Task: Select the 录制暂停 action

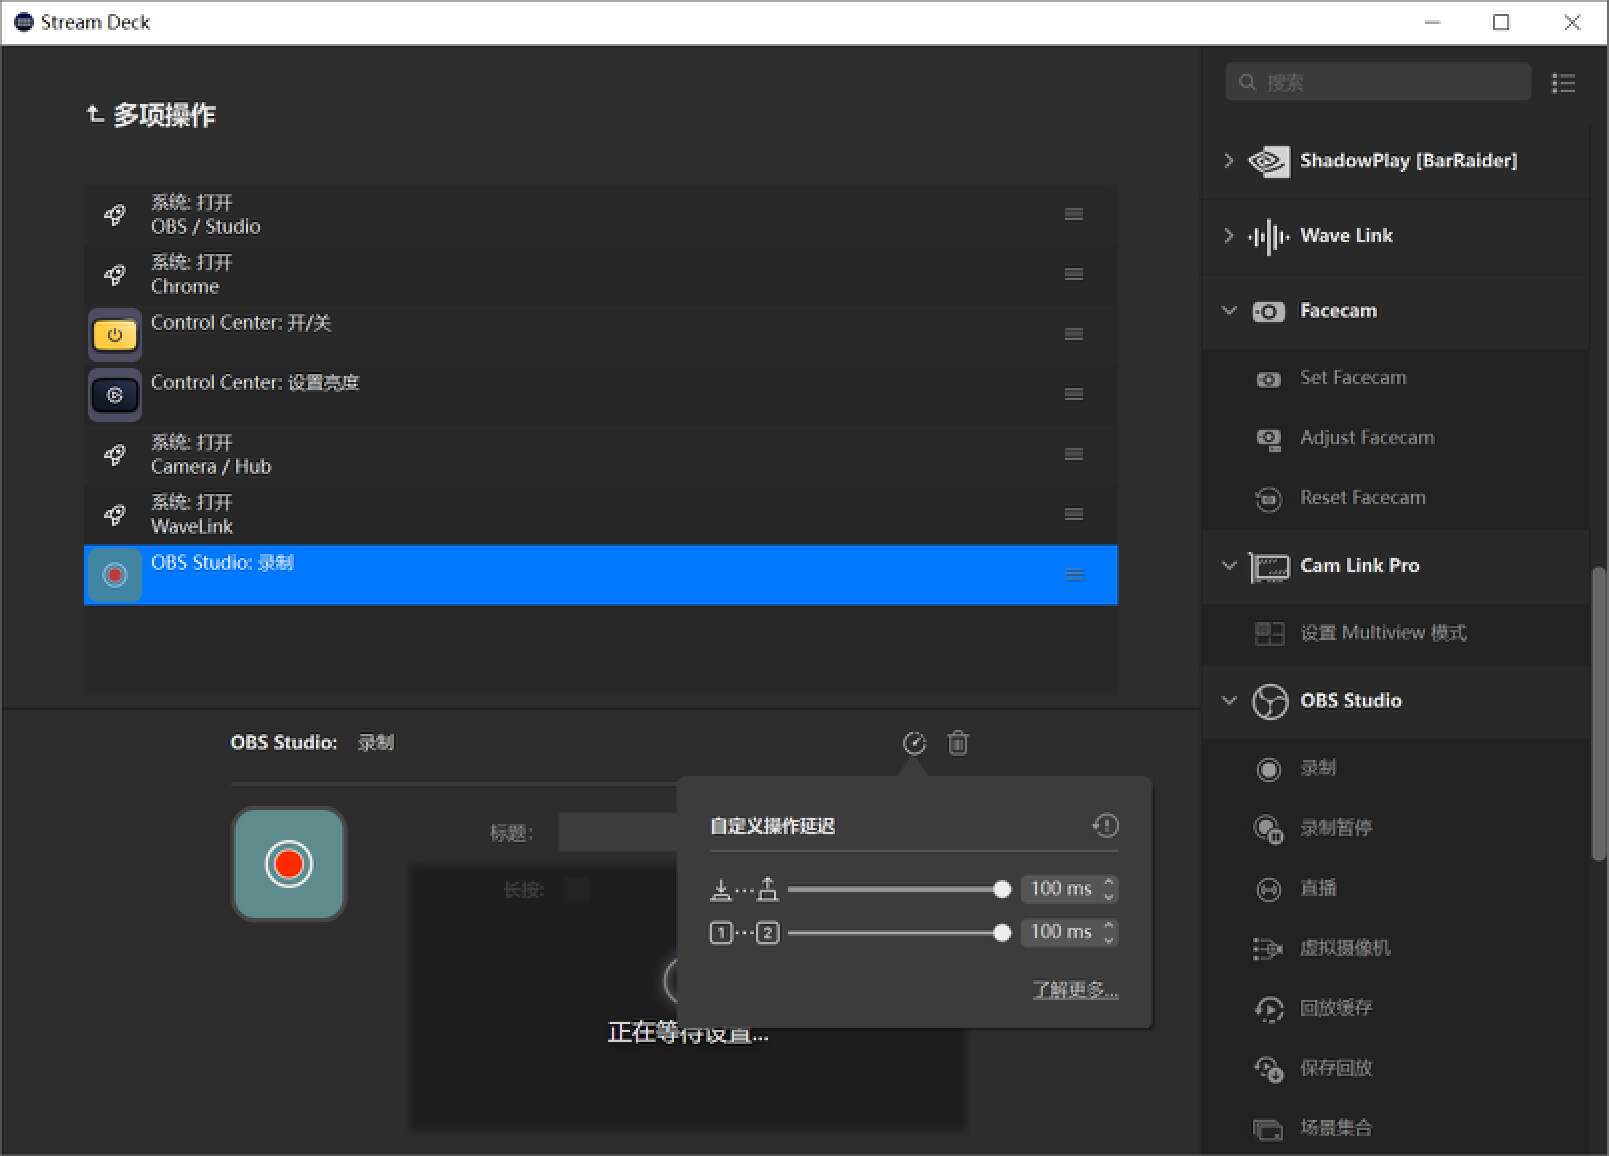Action: (1338, 828)
